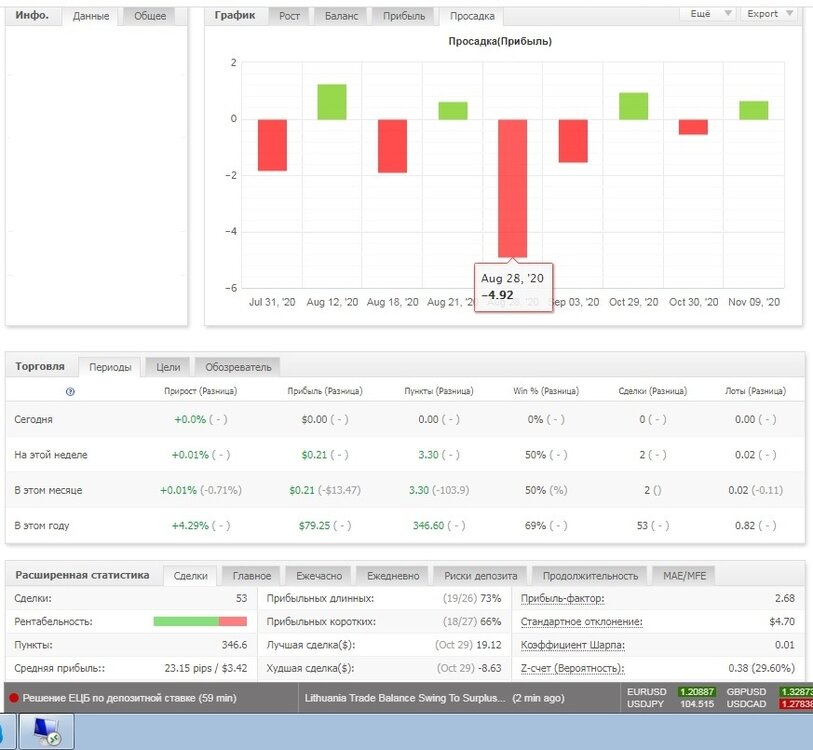
Task: Open the Главное statistics tab
Action: (251, 576)
